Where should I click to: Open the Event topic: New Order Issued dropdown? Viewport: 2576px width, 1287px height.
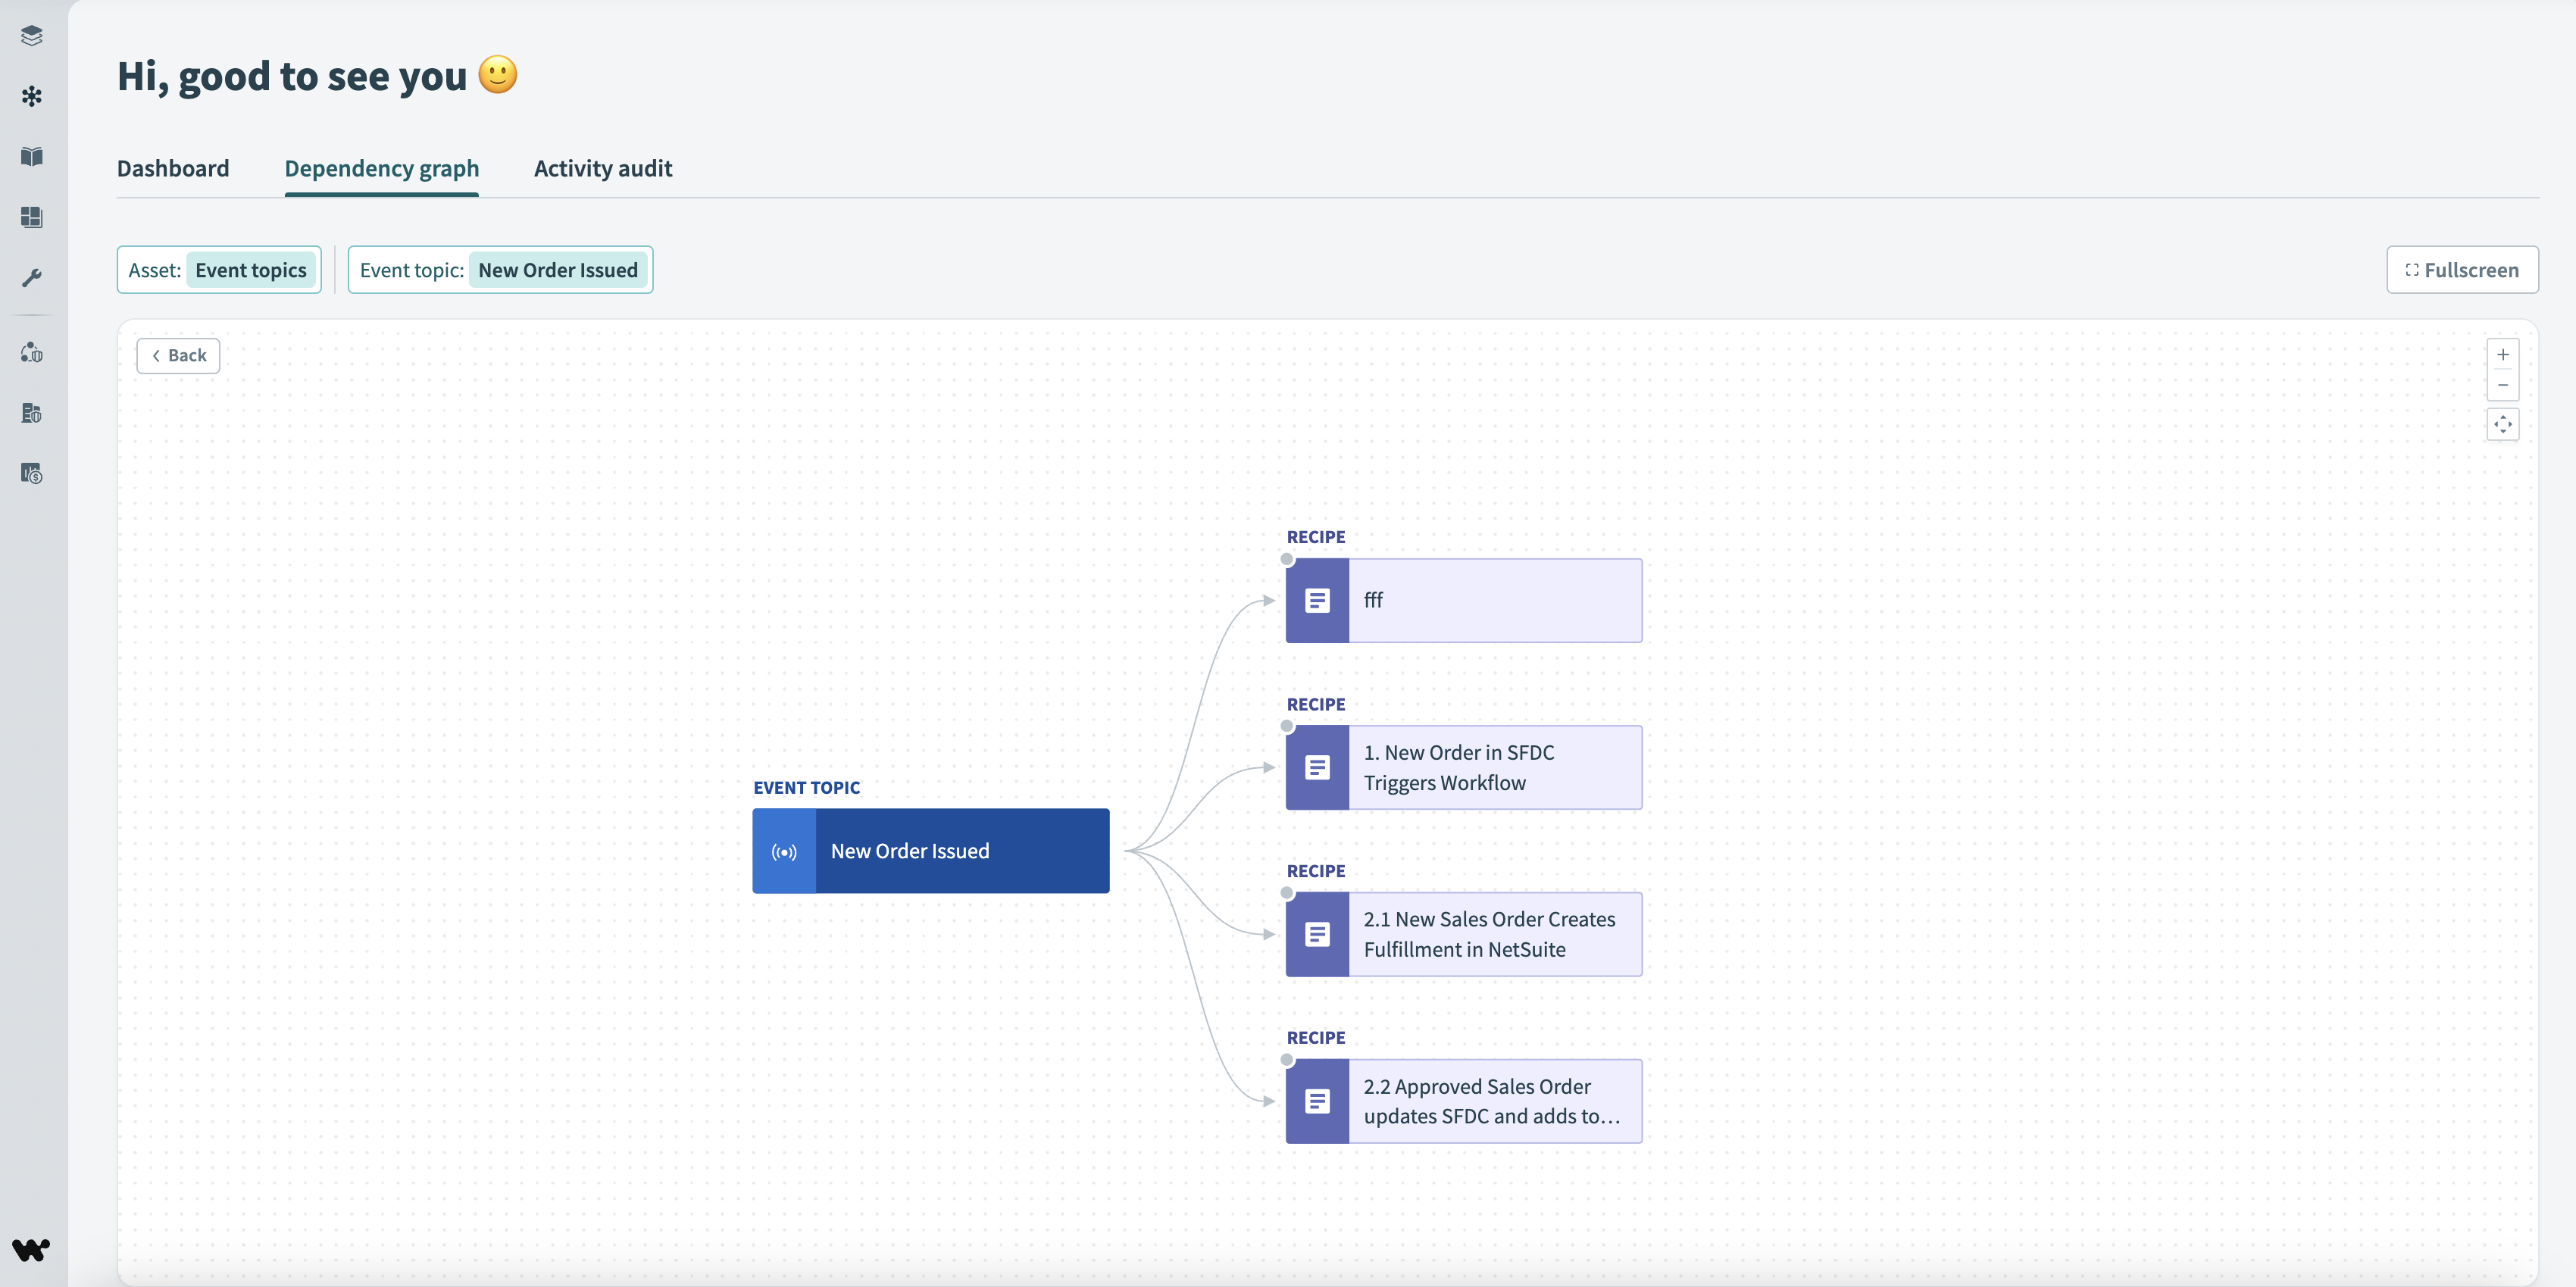click(x=500, y=270)
